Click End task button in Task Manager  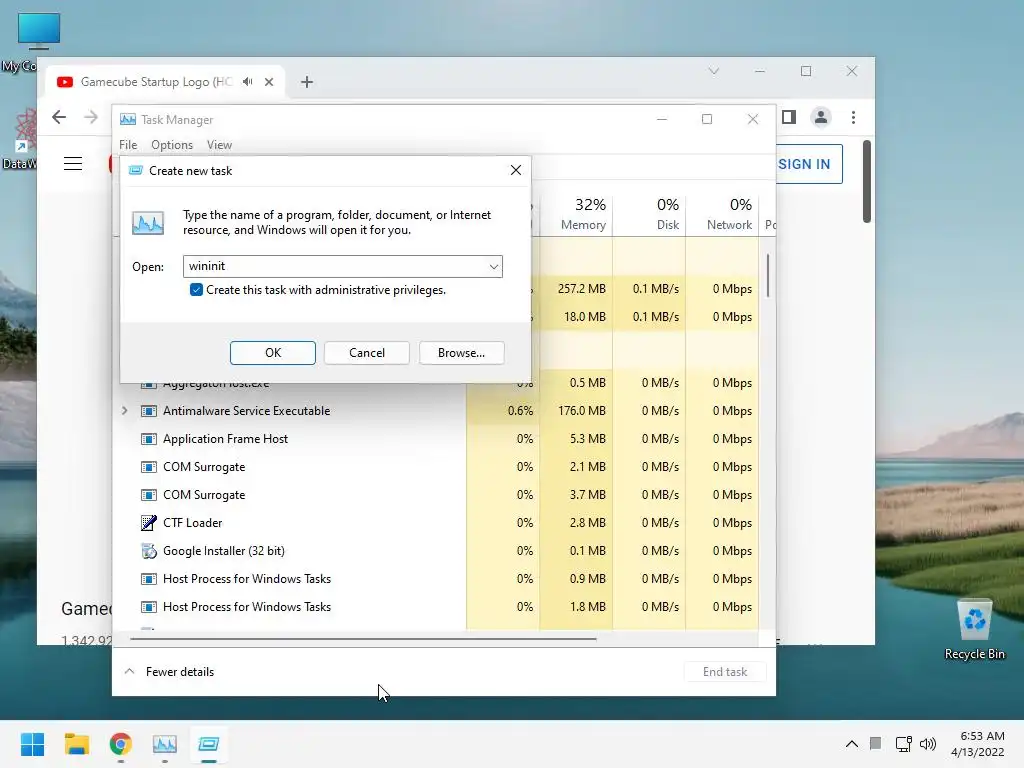click(724, 671)
